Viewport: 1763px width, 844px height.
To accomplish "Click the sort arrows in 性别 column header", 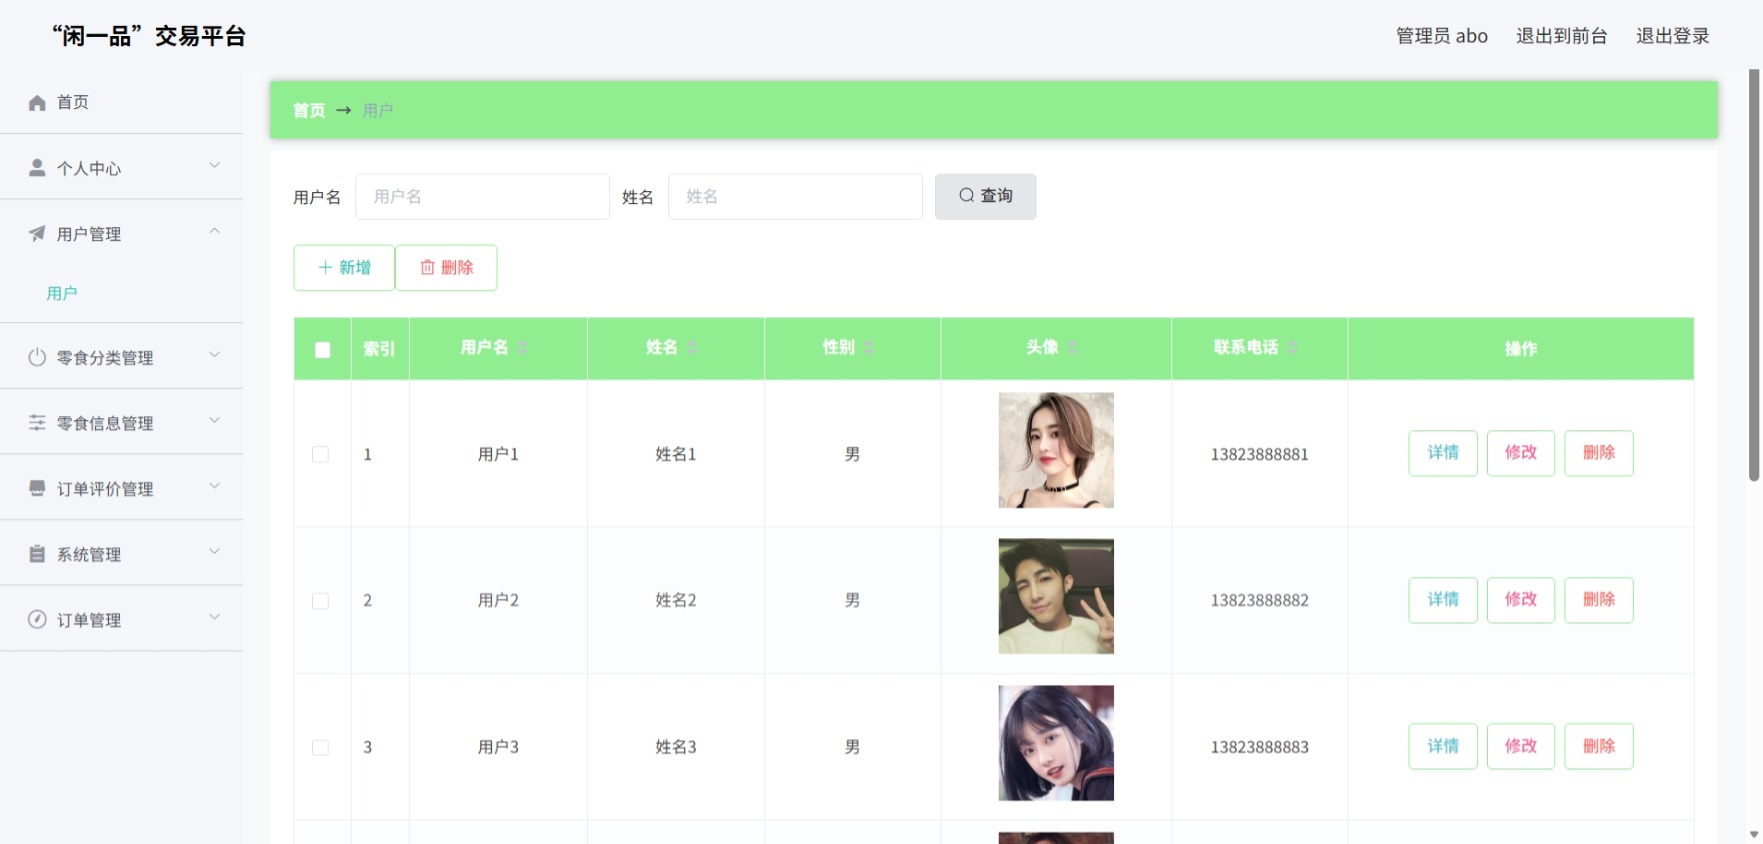I will [x=869, y=348].
